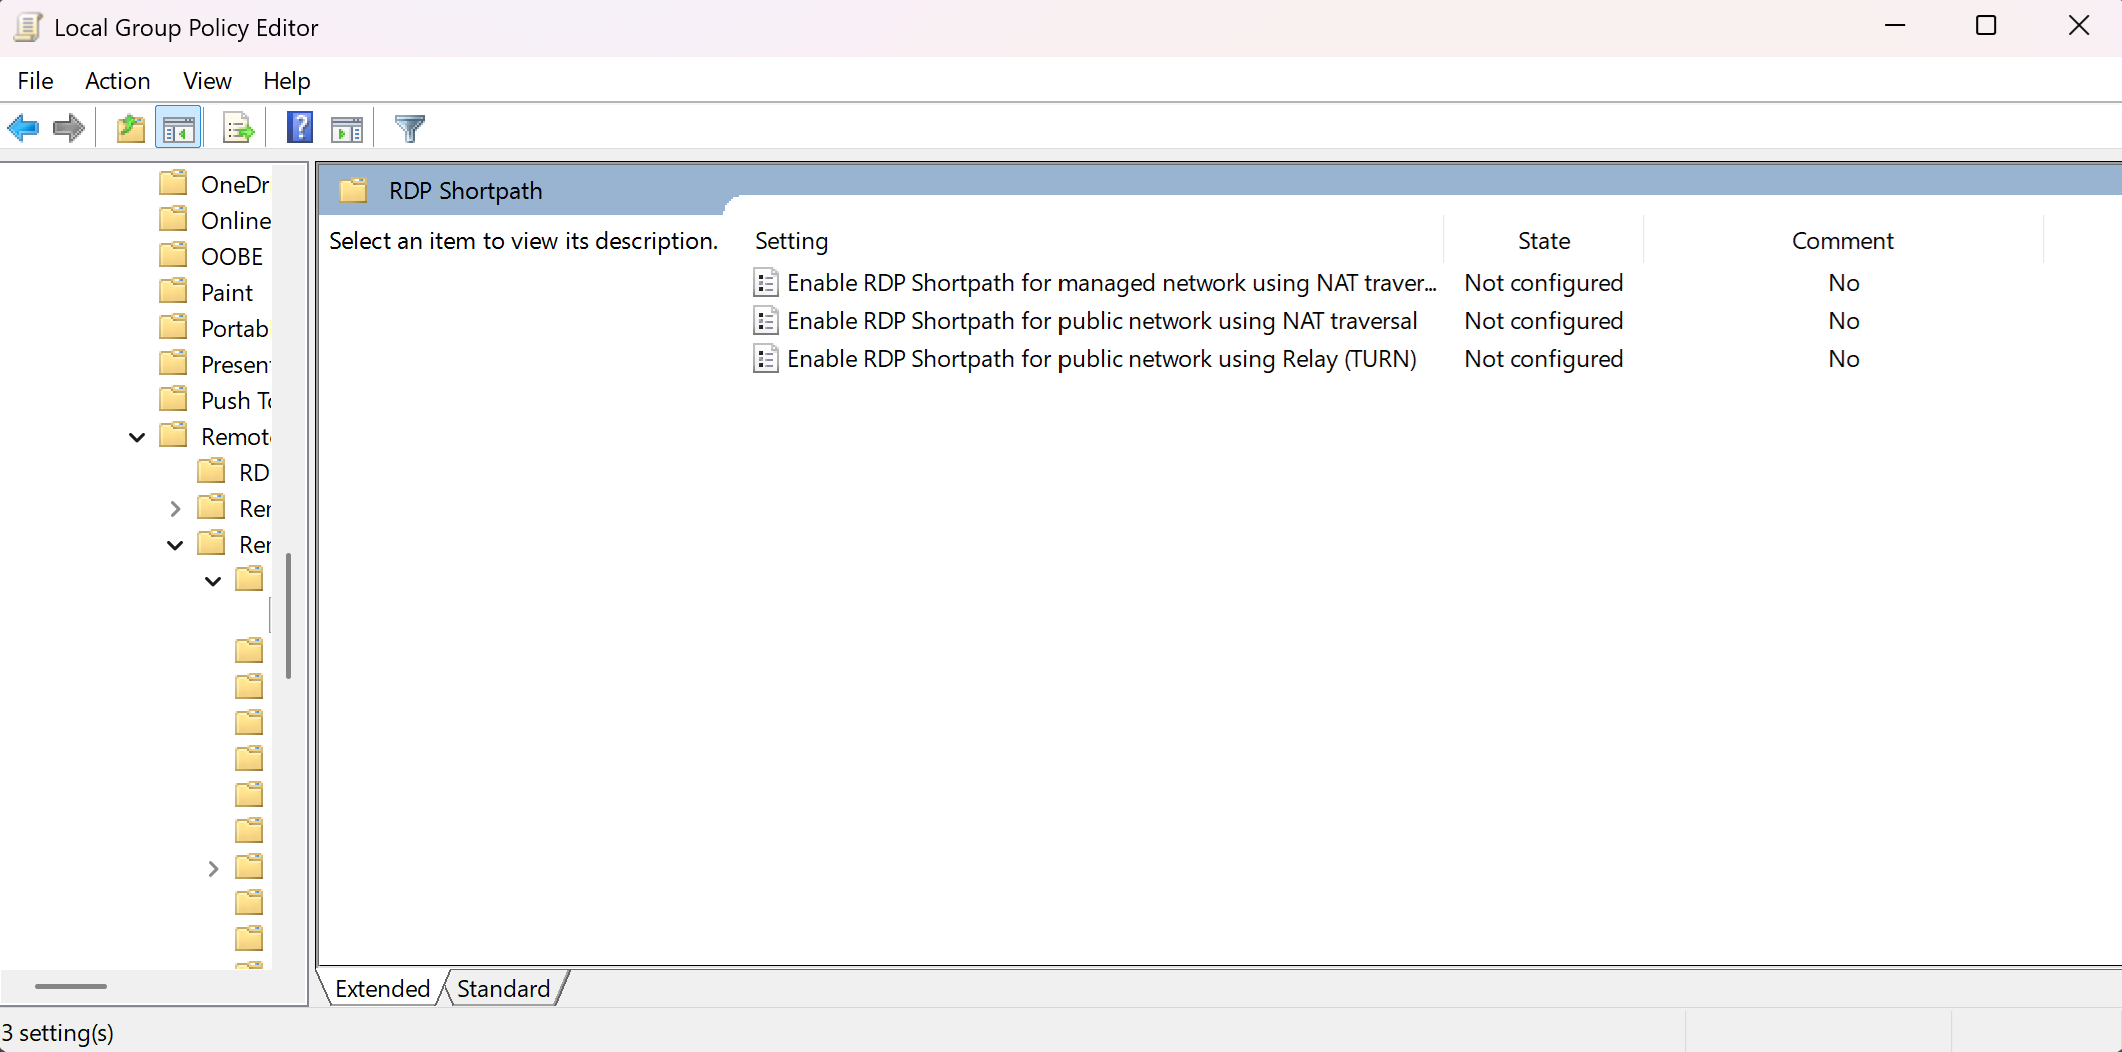The image size is (2122, 1052).
Task: Click the Local Group Policy Editor title bar icon
Action: pos(27,27)
